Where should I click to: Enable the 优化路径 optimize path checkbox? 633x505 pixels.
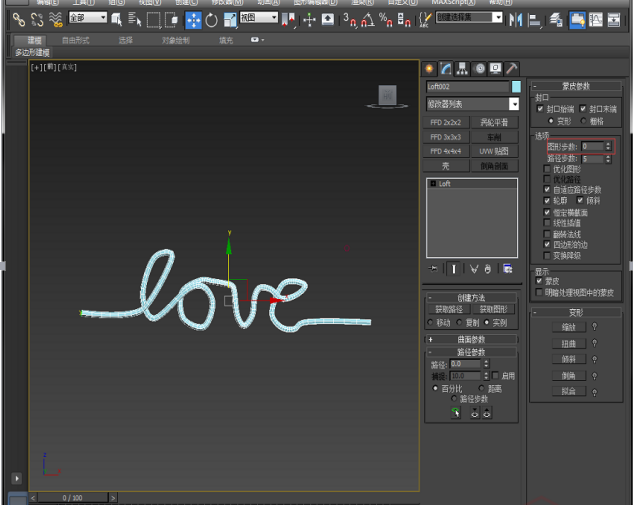click(x=547, y=179)
